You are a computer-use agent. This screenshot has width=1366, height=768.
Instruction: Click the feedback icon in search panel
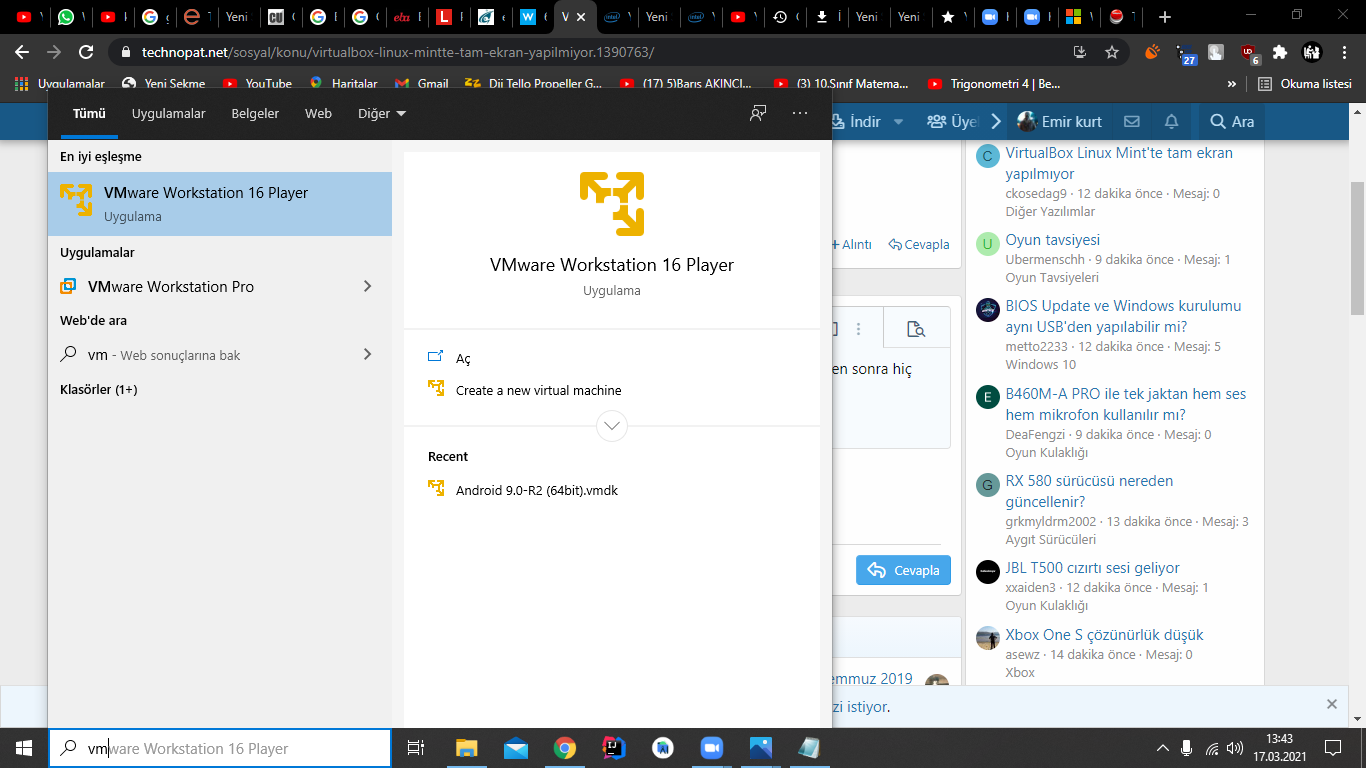[758, 113]
